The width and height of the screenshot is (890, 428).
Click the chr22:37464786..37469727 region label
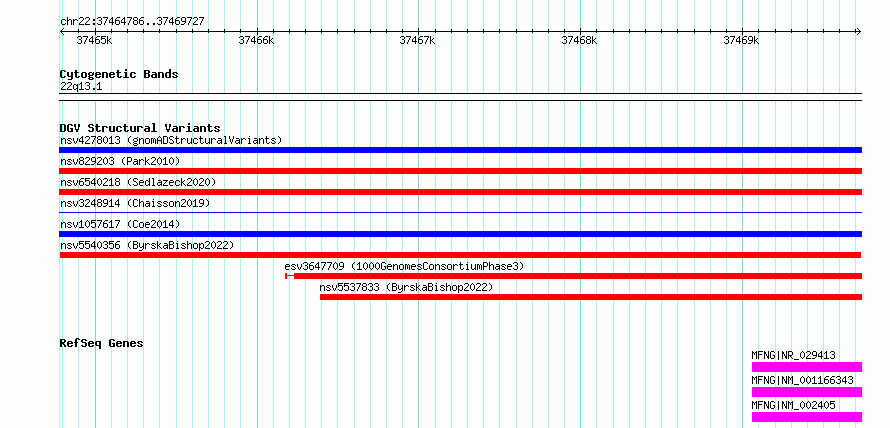(132, 22)
